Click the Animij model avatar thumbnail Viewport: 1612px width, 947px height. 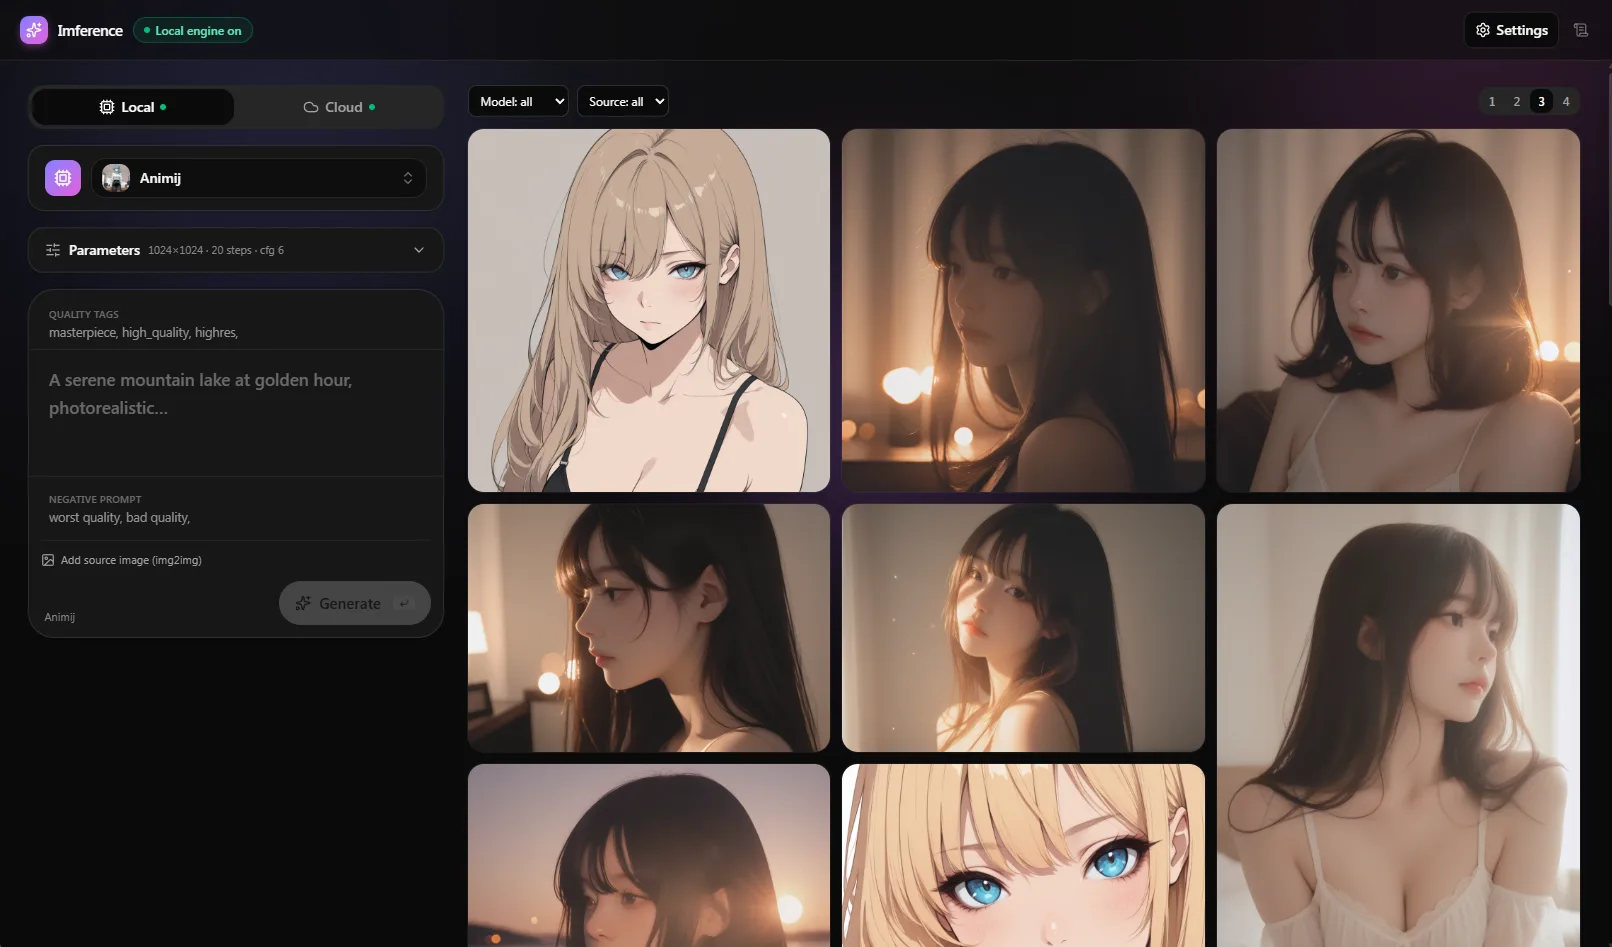click(x=116, y=178)
